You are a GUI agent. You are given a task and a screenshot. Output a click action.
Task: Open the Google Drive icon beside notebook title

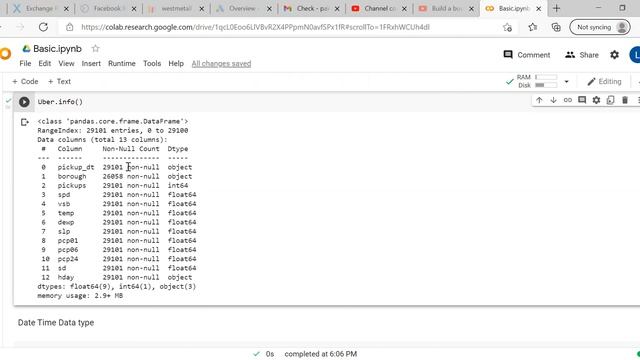(27, 49)
